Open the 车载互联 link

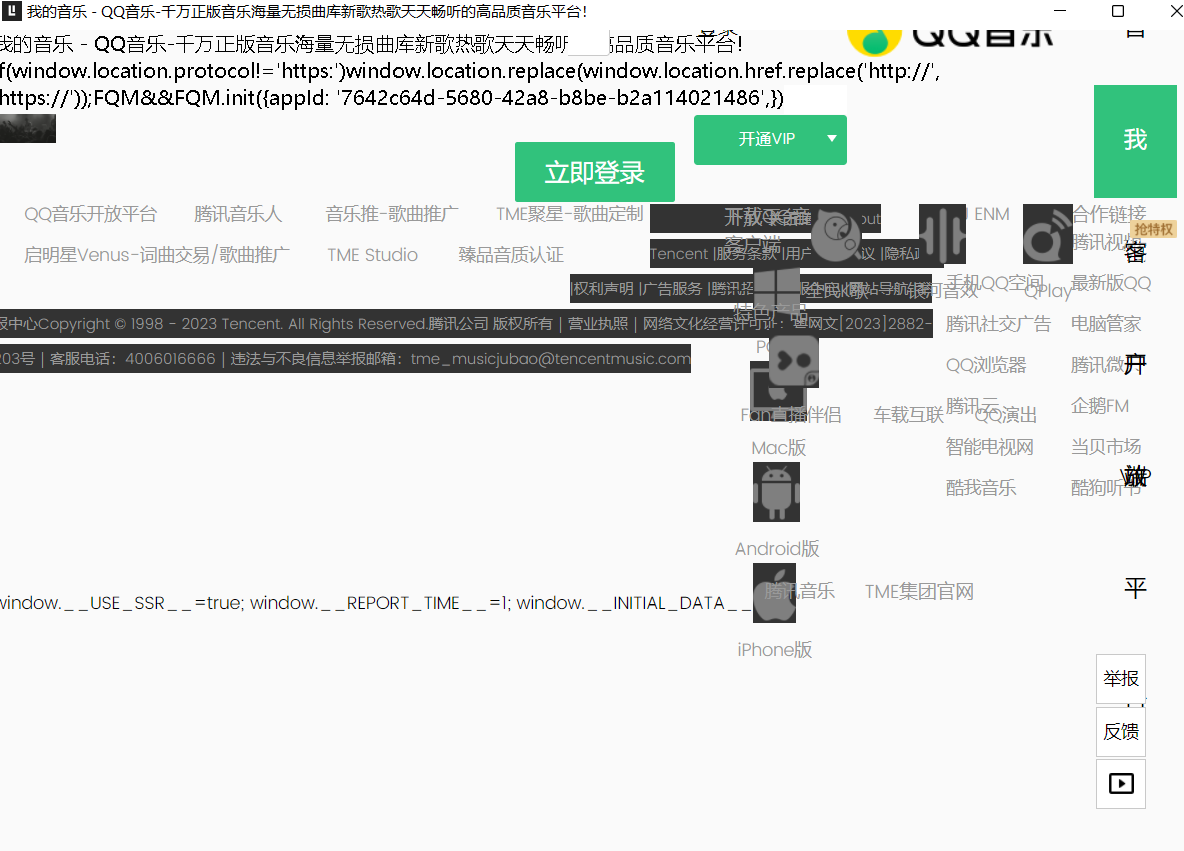[909, 415]
